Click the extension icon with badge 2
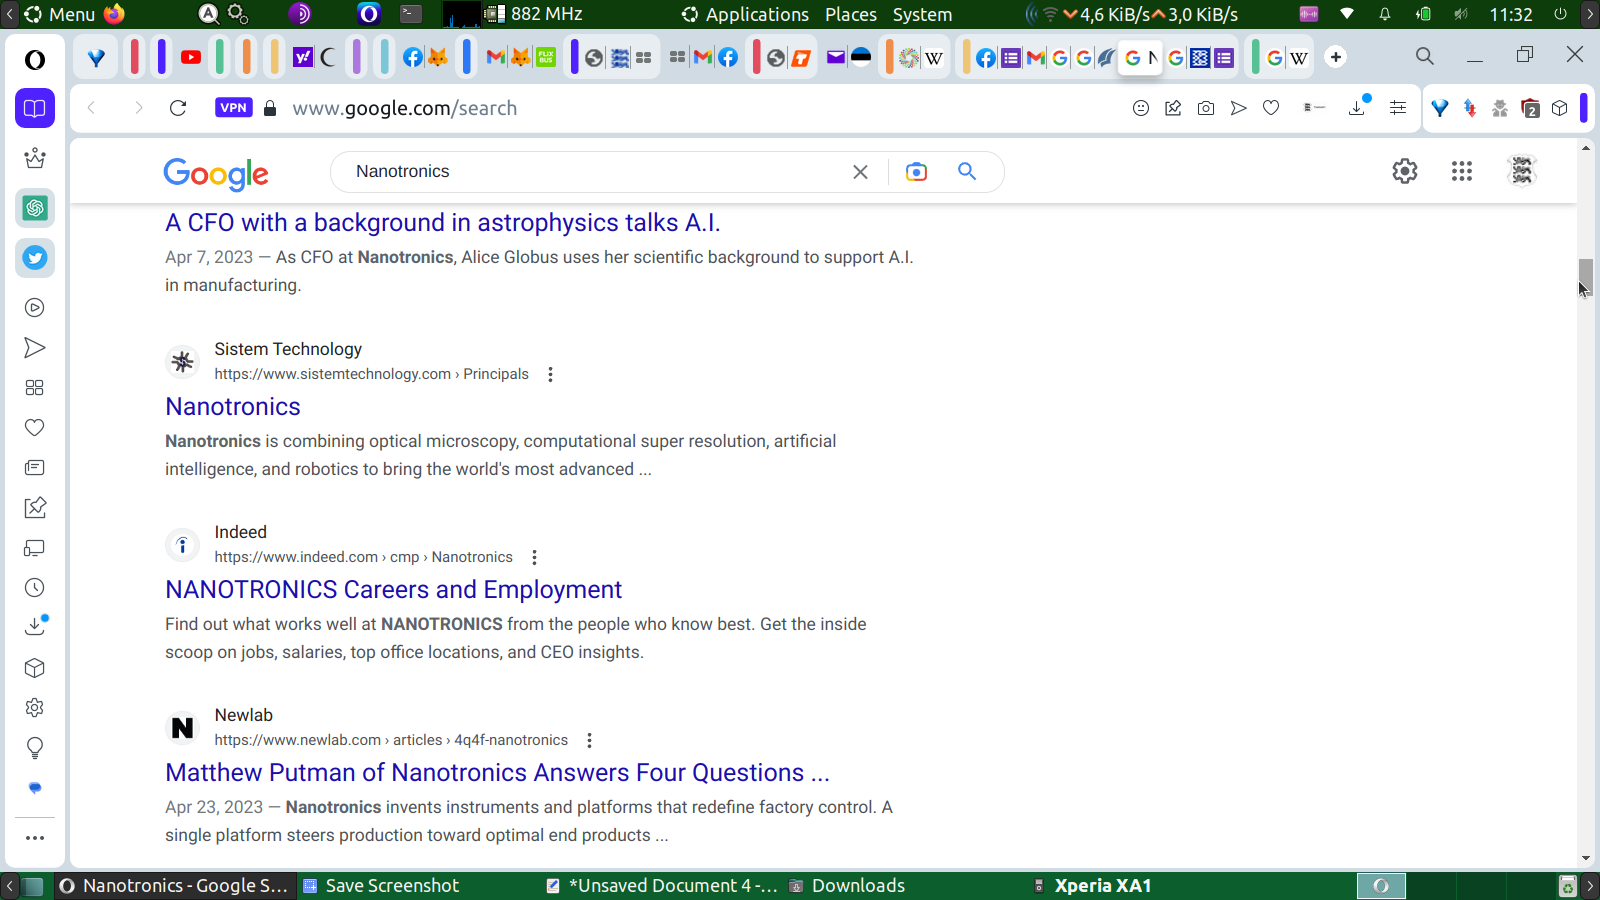 [x=1530, y=108]
